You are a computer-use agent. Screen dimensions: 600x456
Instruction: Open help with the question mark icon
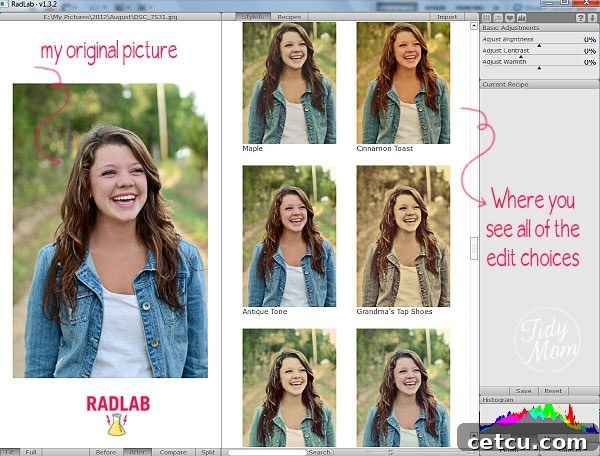581,18
